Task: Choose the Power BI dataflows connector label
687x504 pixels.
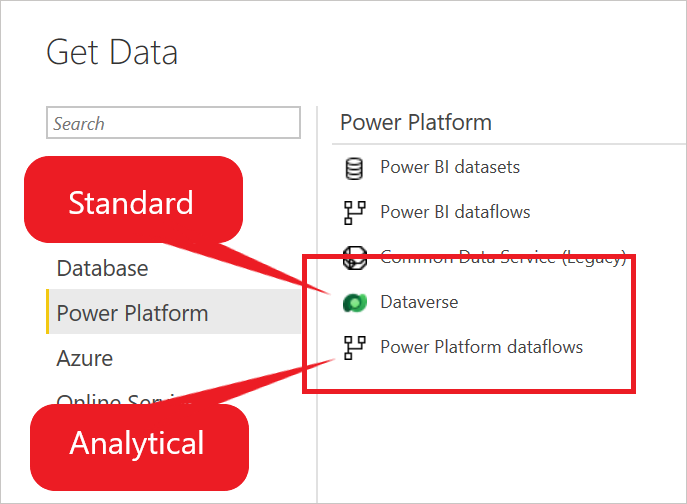Action: click(x=455, y=212)
